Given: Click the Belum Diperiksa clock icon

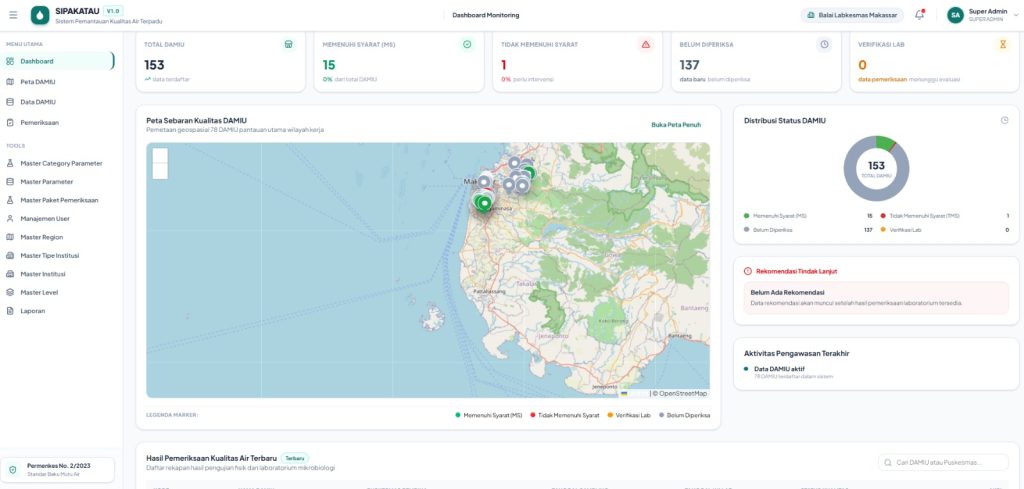Looking at the screenshot, I should (824, 44).
